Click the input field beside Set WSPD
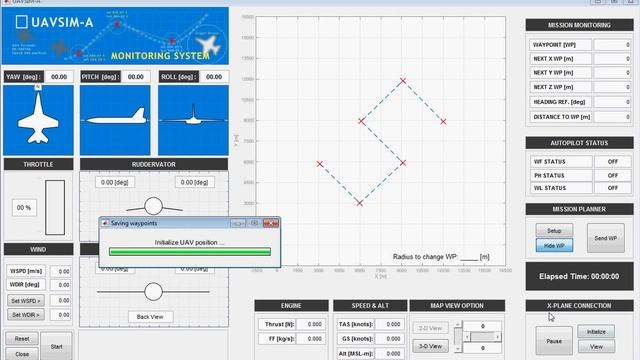This screenshot has height=360, width=640. pos(60,300)
